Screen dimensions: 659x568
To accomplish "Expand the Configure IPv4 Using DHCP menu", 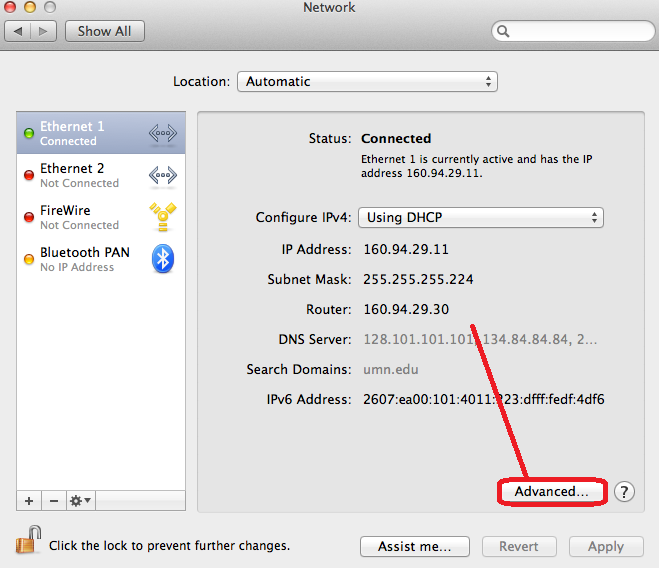I will click(x=481, y=217).
